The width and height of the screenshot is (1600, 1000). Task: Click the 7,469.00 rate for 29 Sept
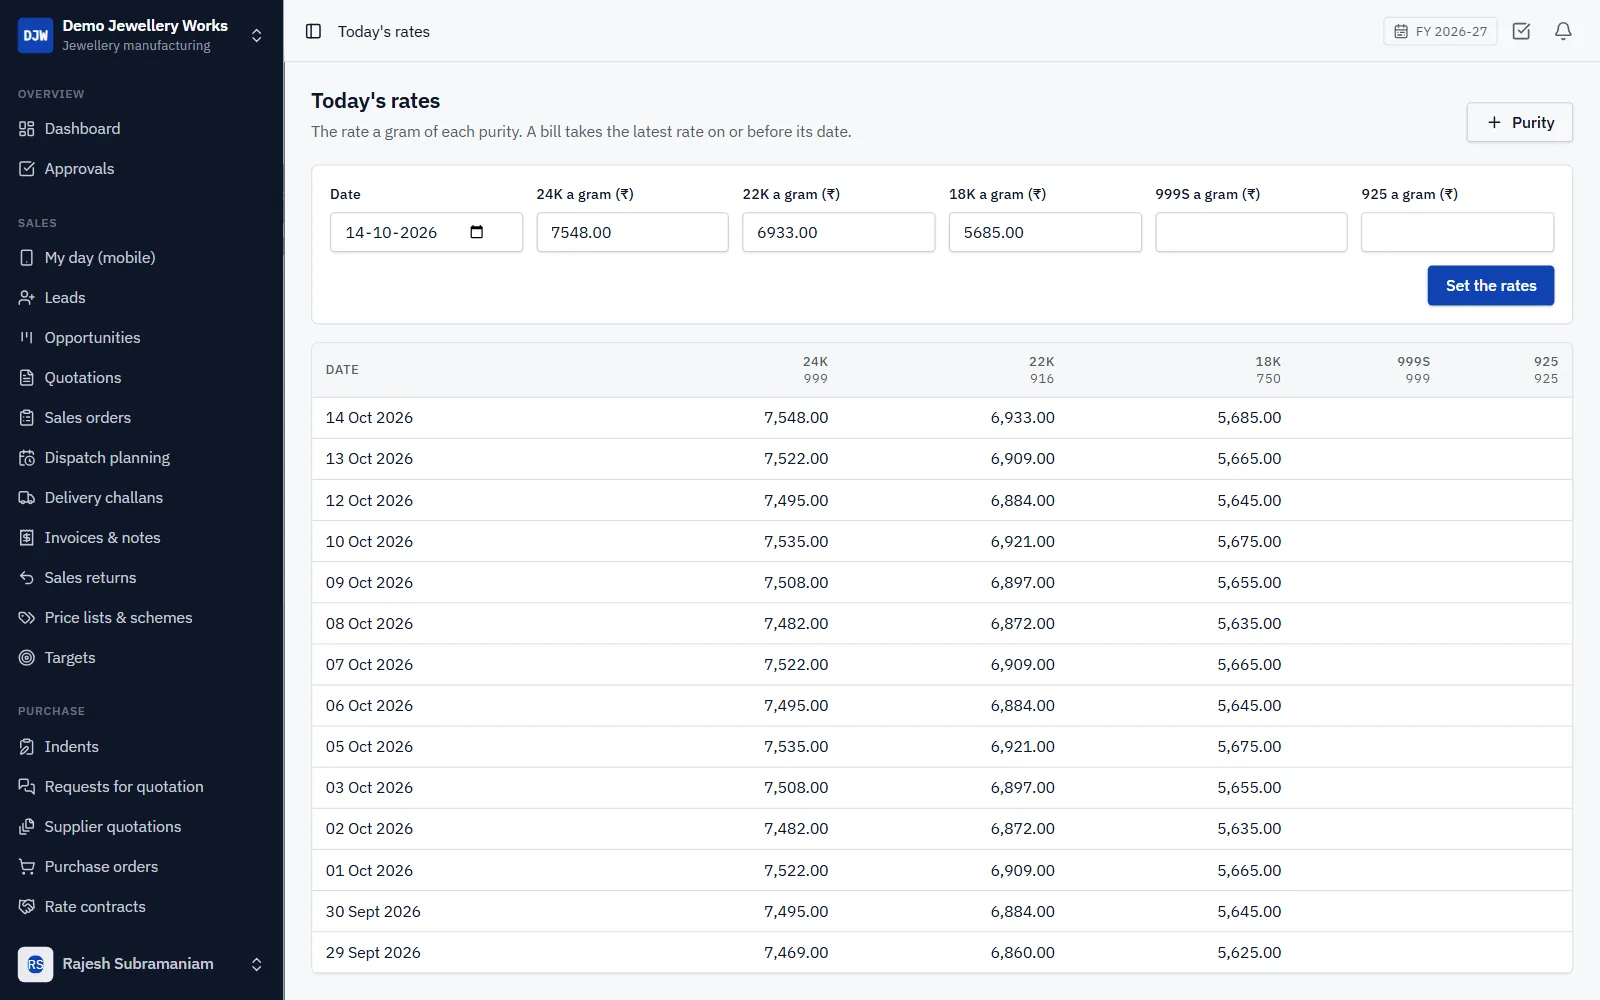(x=796, y=953)
